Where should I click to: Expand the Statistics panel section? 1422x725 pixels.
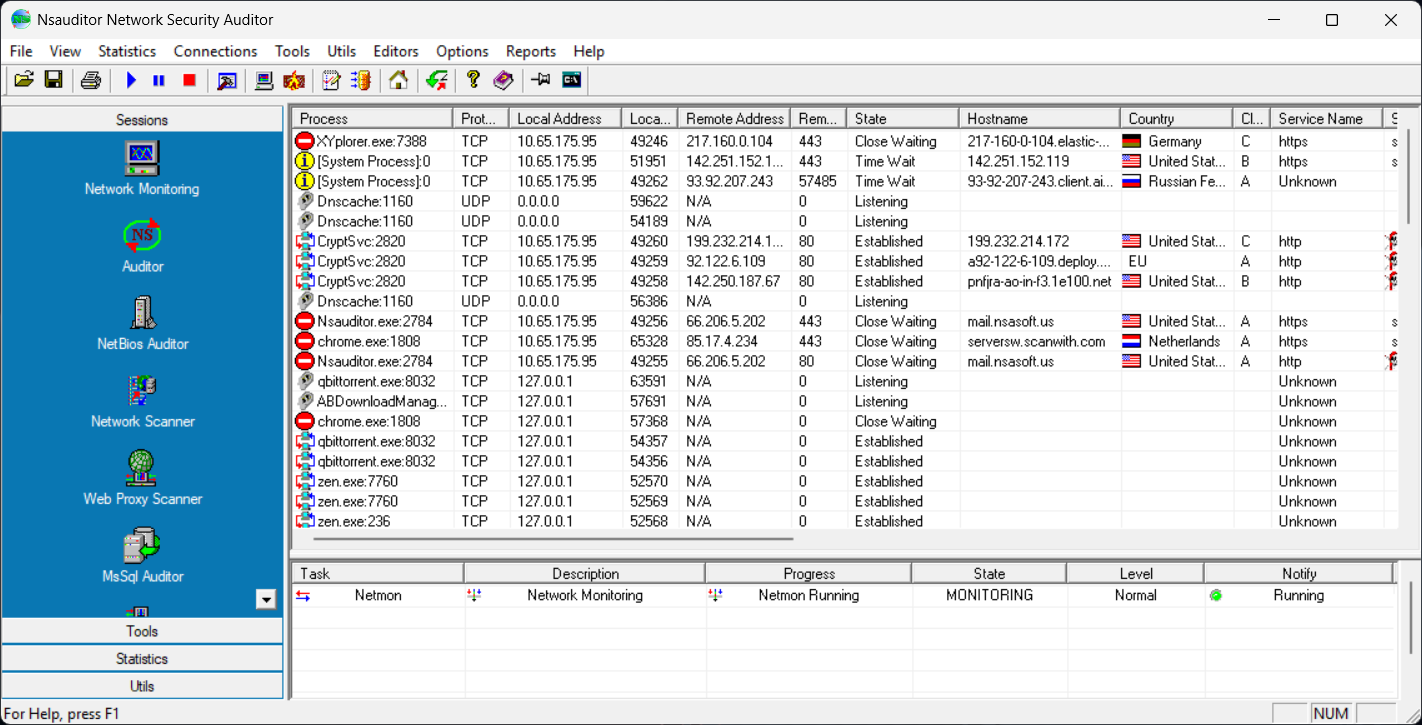point(142,659)
